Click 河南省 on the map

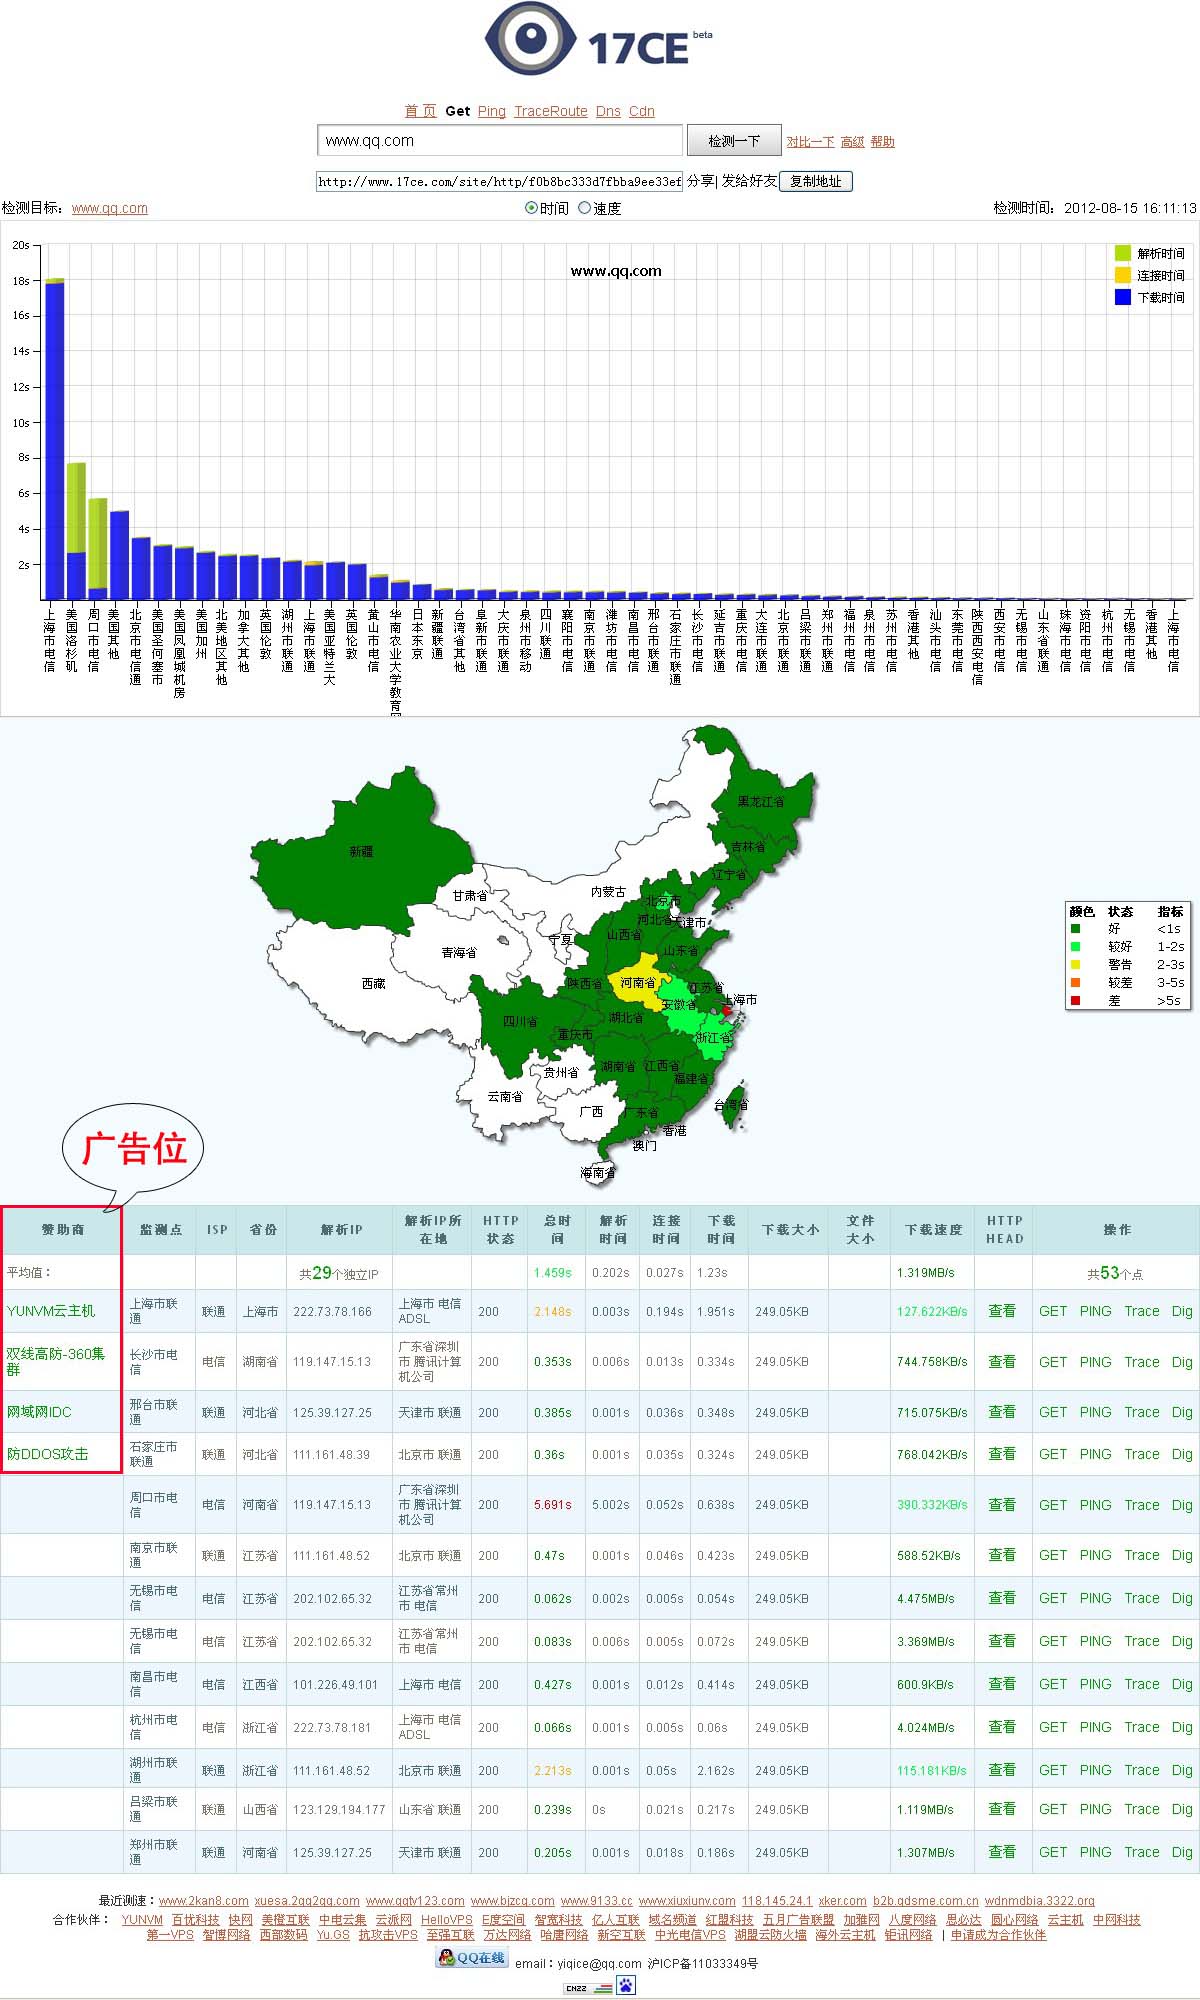638,982
